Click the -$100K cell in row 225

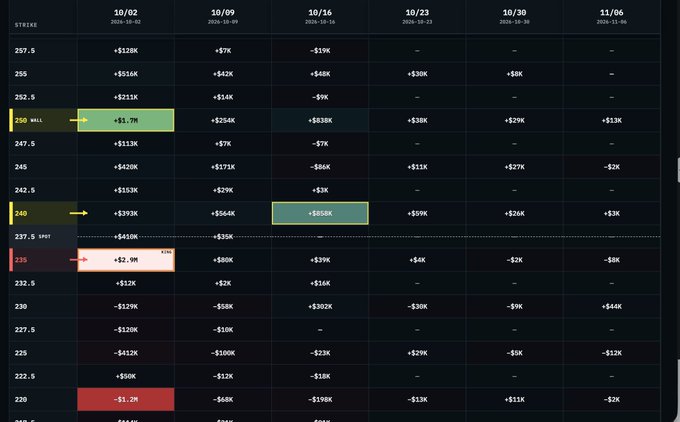pos(223,353)
